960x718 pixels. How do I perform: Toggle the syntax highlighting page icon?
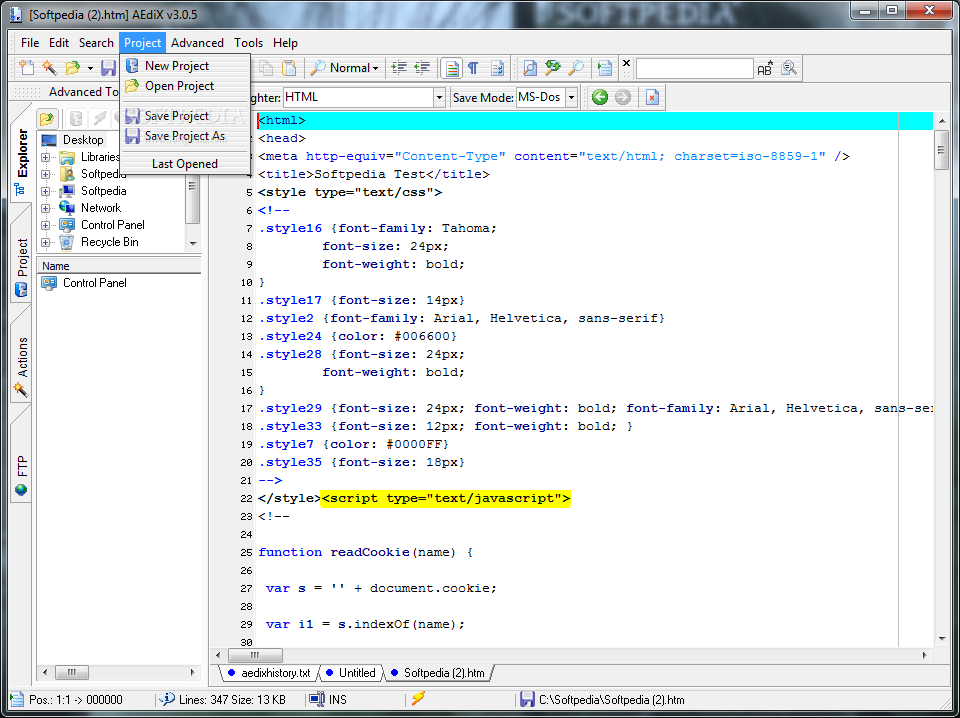tap(451, 68)
